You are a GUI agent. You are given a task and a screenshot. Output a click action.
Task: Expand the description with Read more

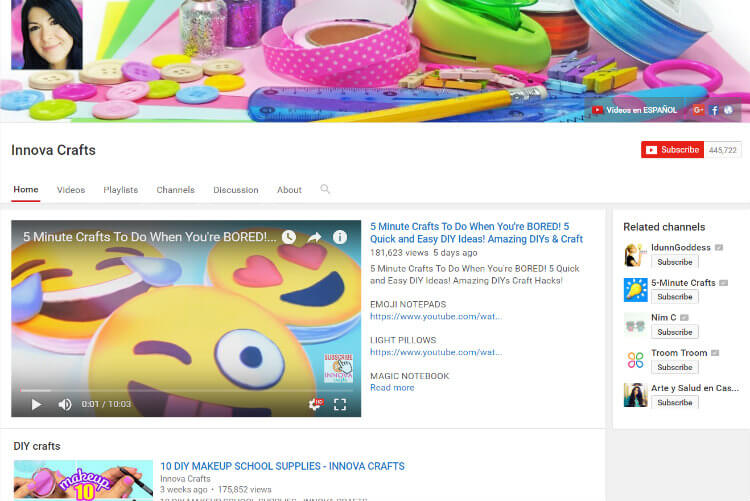pyautogui.click(x=392, y=388)
